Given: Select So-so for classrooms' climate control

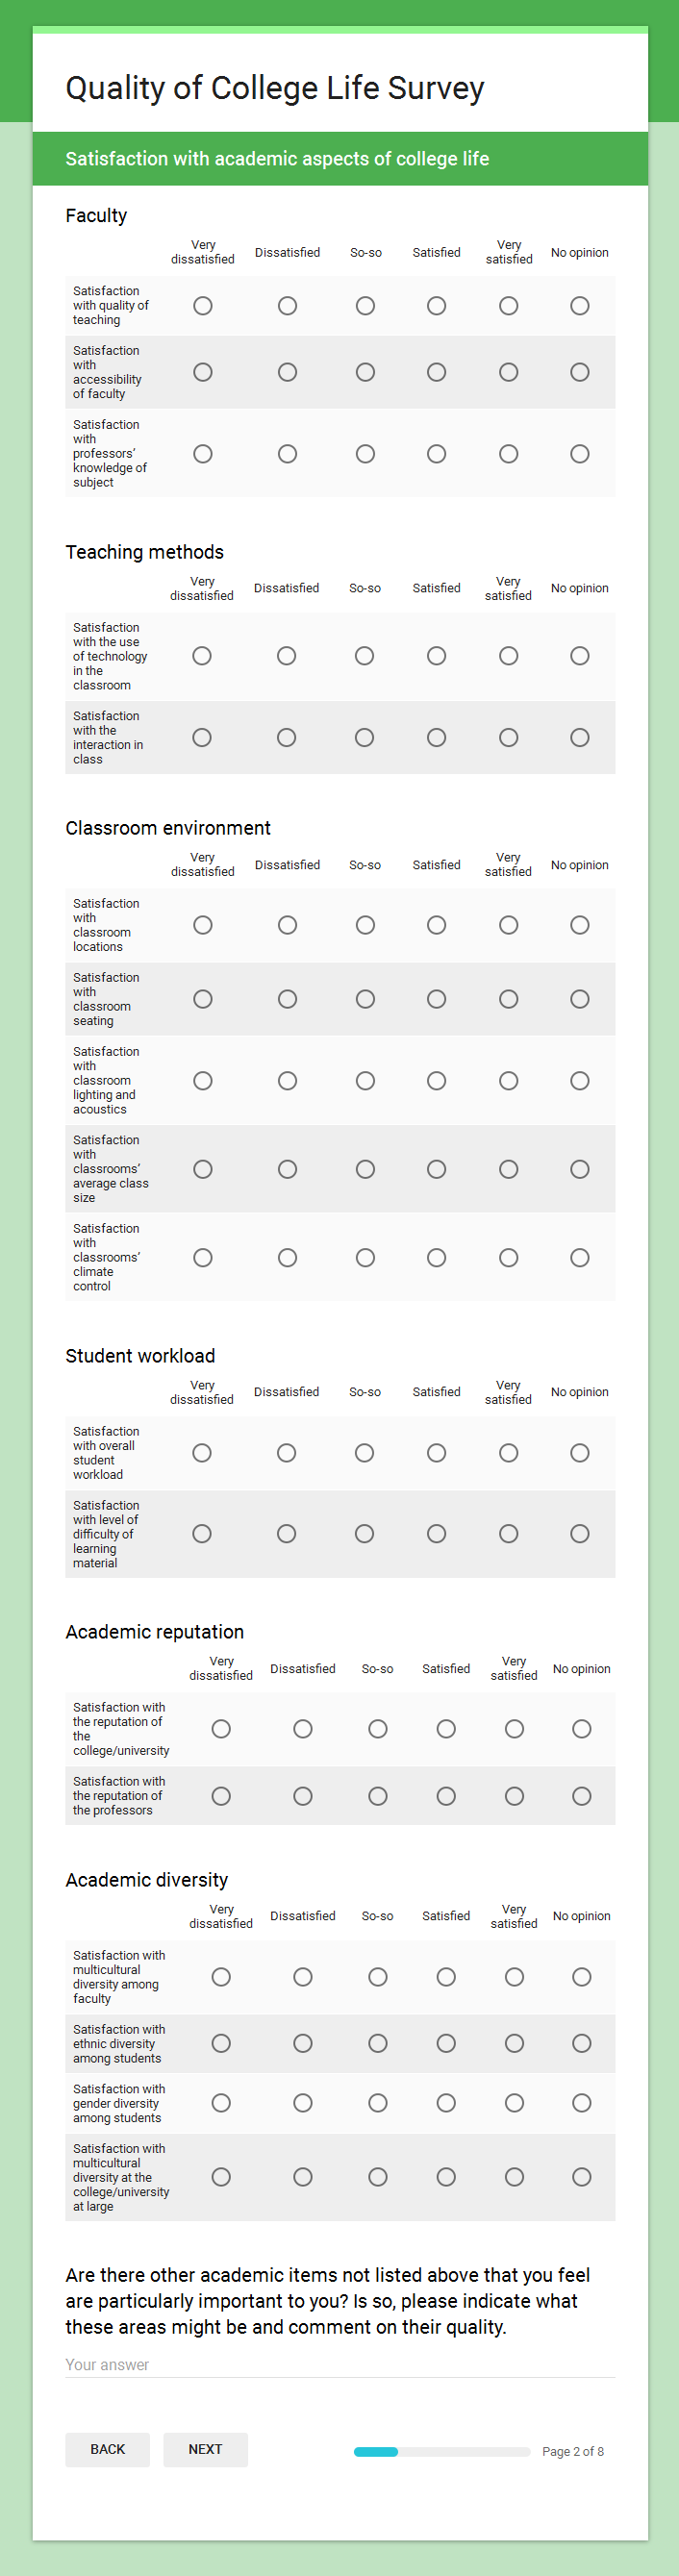Looking at the screenshot, I should click(365, 1258).
